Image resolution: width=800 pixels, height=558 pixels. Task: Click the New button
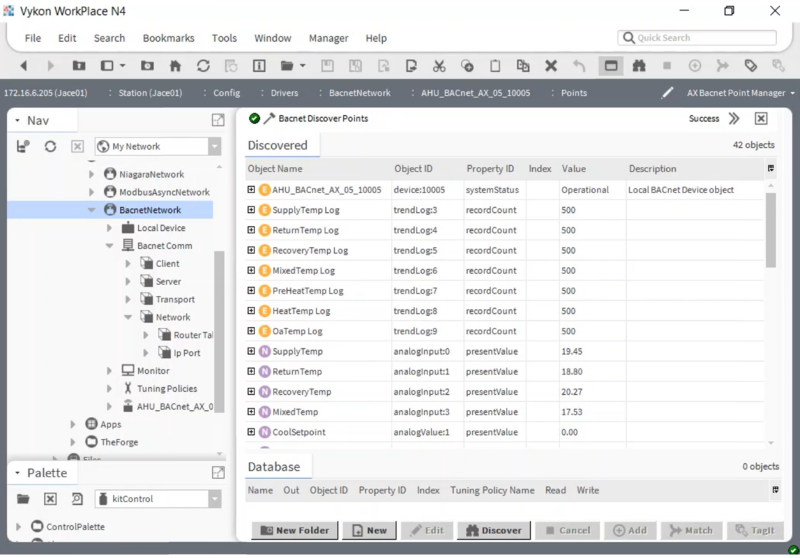[x=369, y=530]
